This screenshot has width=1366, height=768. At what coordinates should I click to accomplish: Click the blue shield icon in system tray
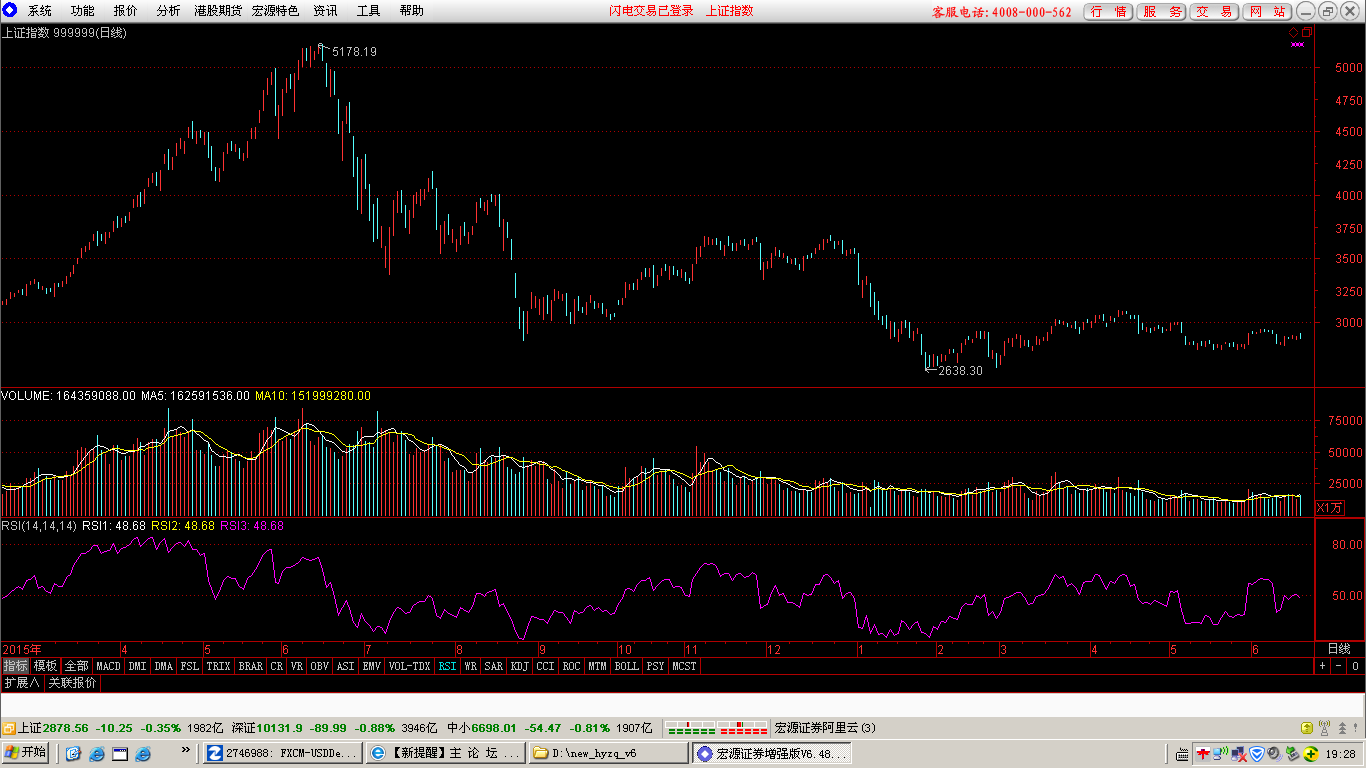click(1257, 753)
